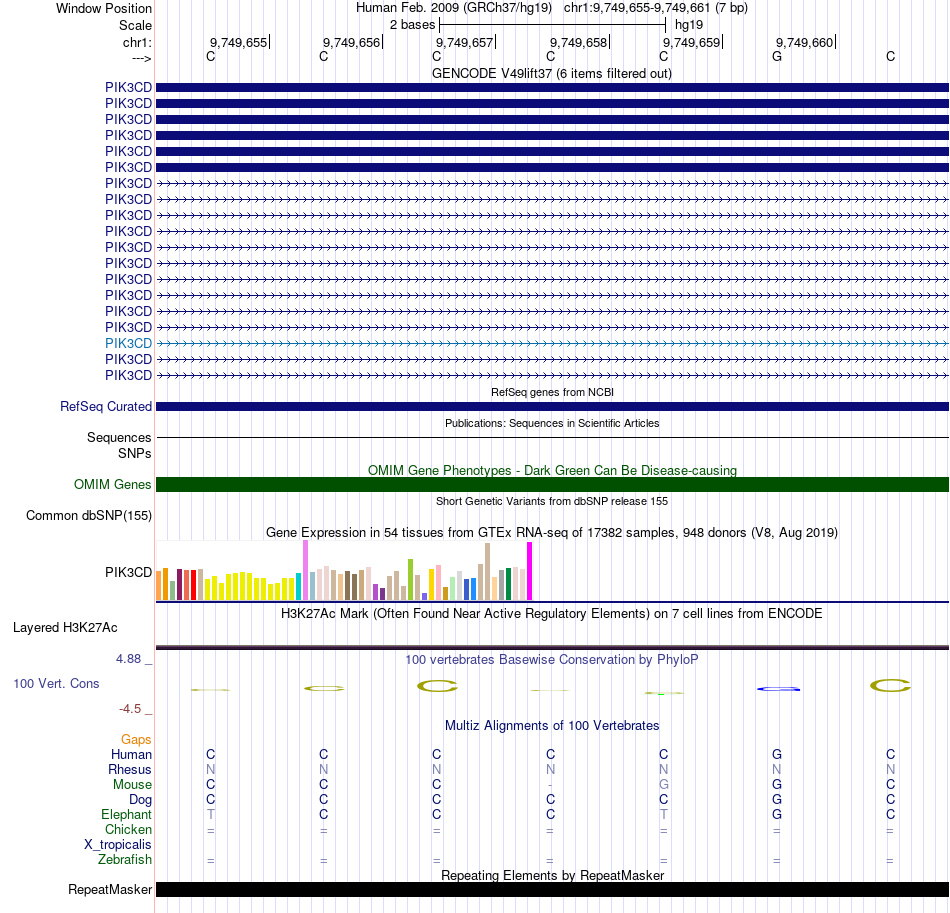
Task: Click the 100 Vert. Cons label
Action: pos(56,683)
